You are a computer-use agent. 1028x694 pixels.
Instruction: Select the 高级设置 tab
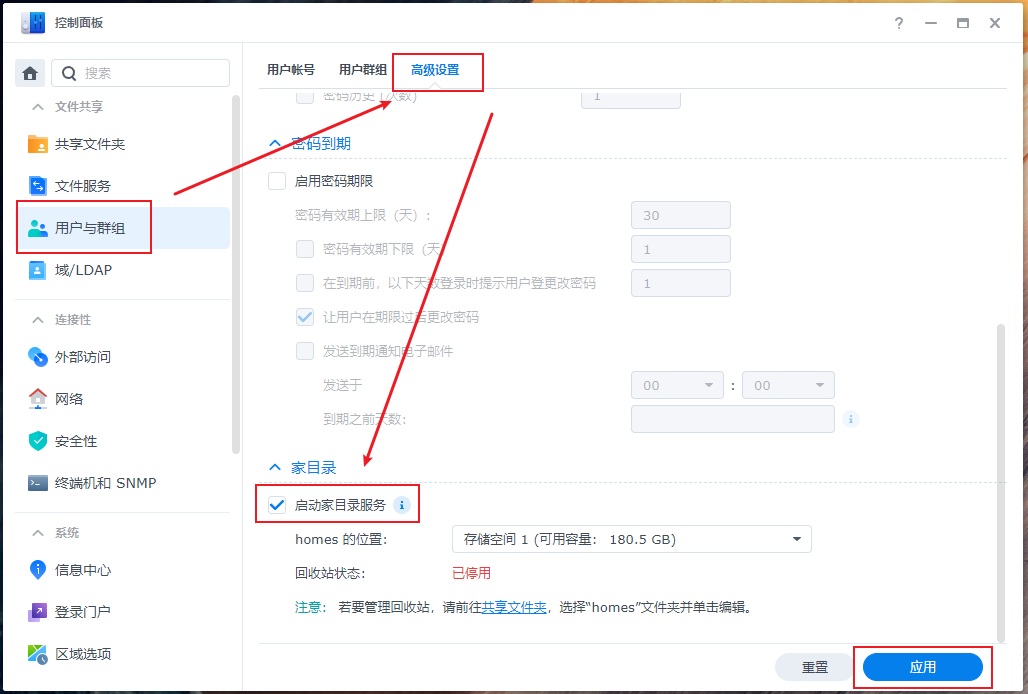435,69
